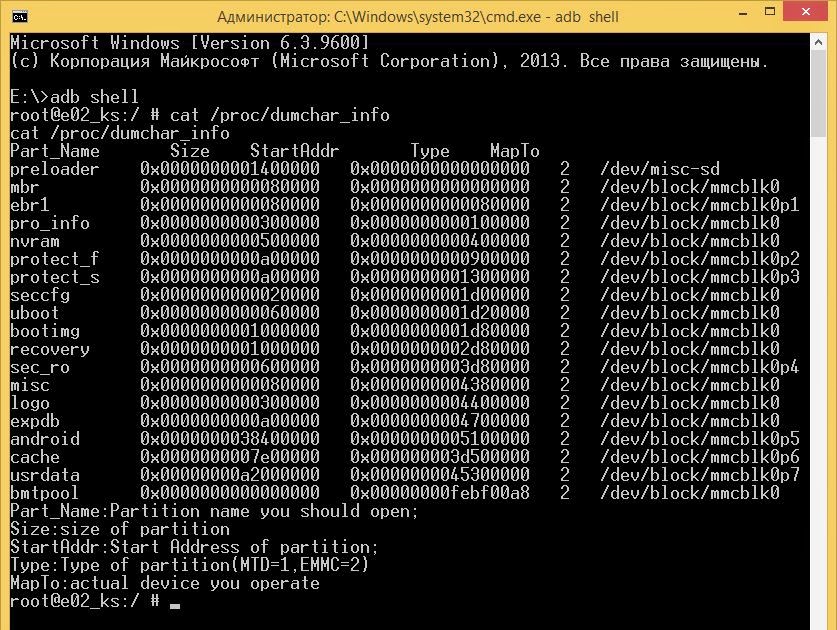This screenshot has height=630, width=837.
Task: Click the 'protect_f' partition name
Action: 54,259
